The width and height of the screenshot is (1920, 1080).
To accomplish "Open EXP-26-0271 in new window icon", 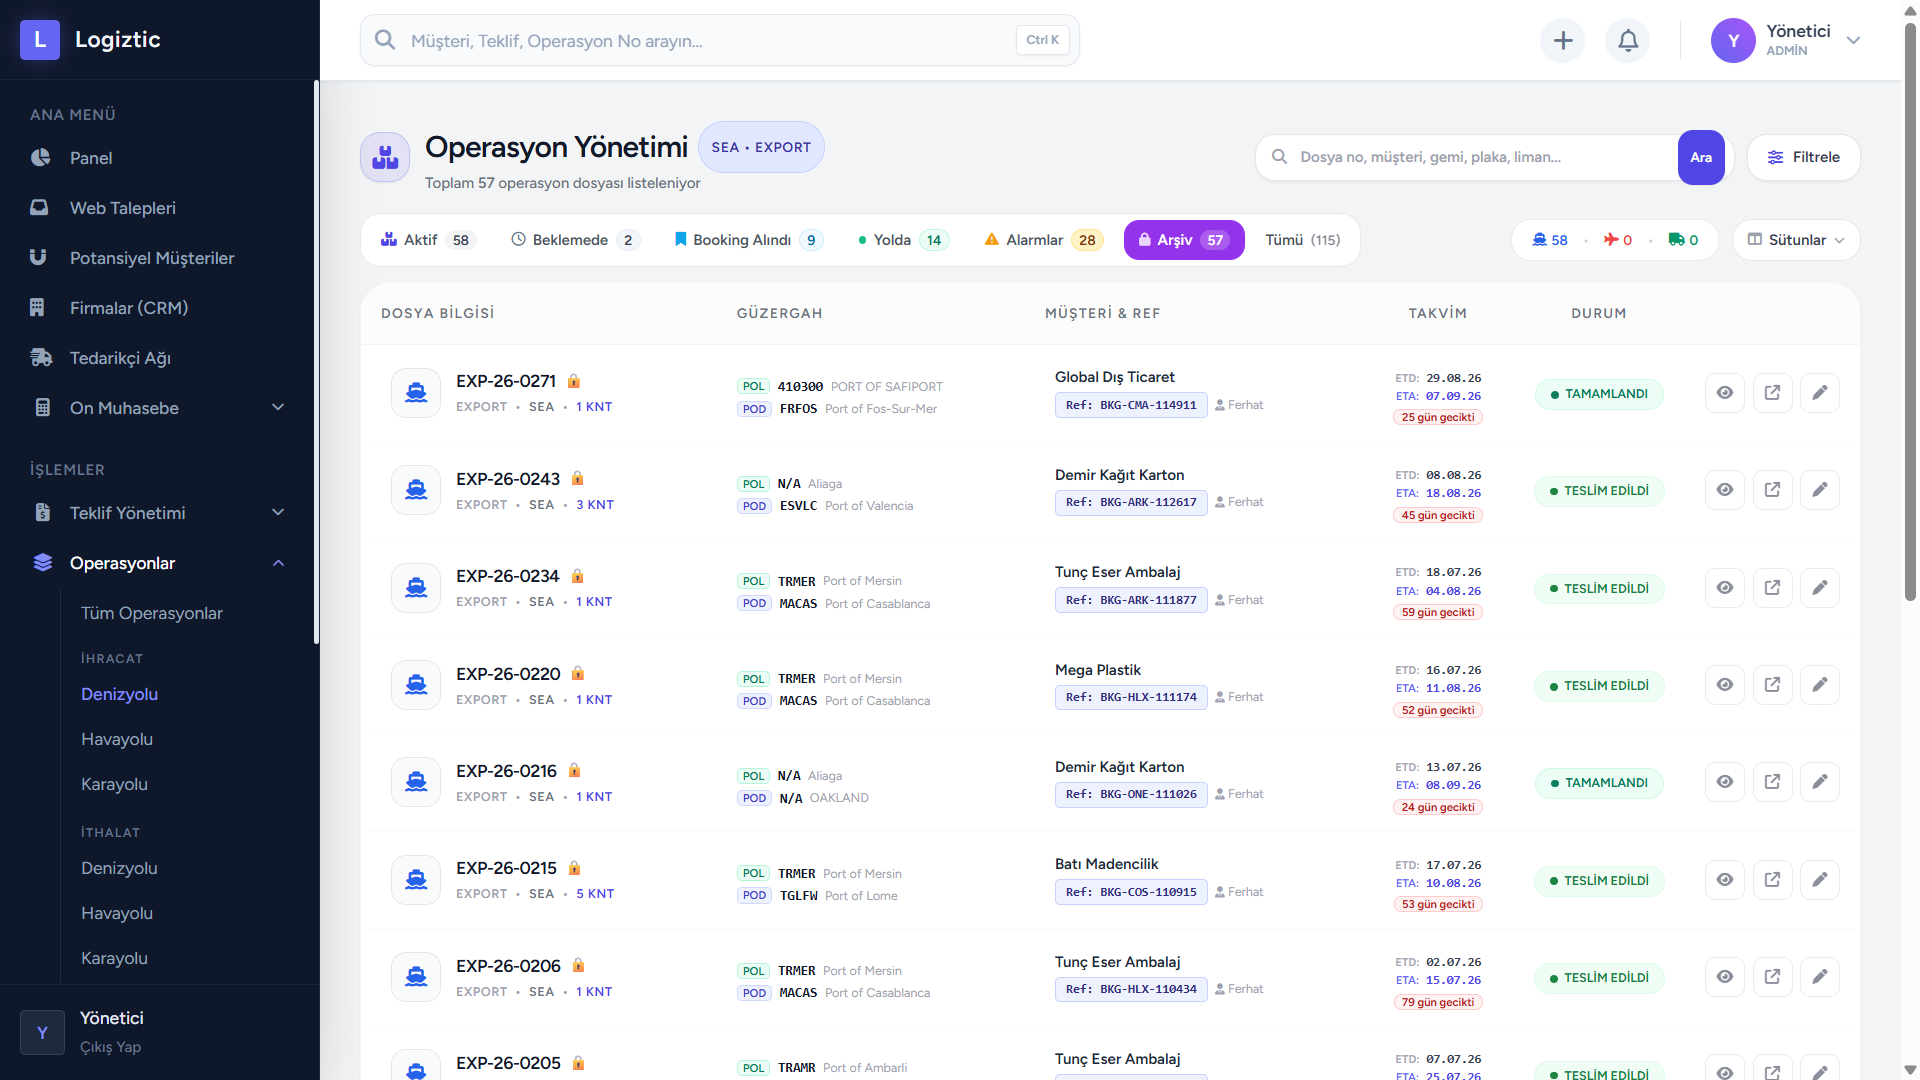I will click(1772, 393).
